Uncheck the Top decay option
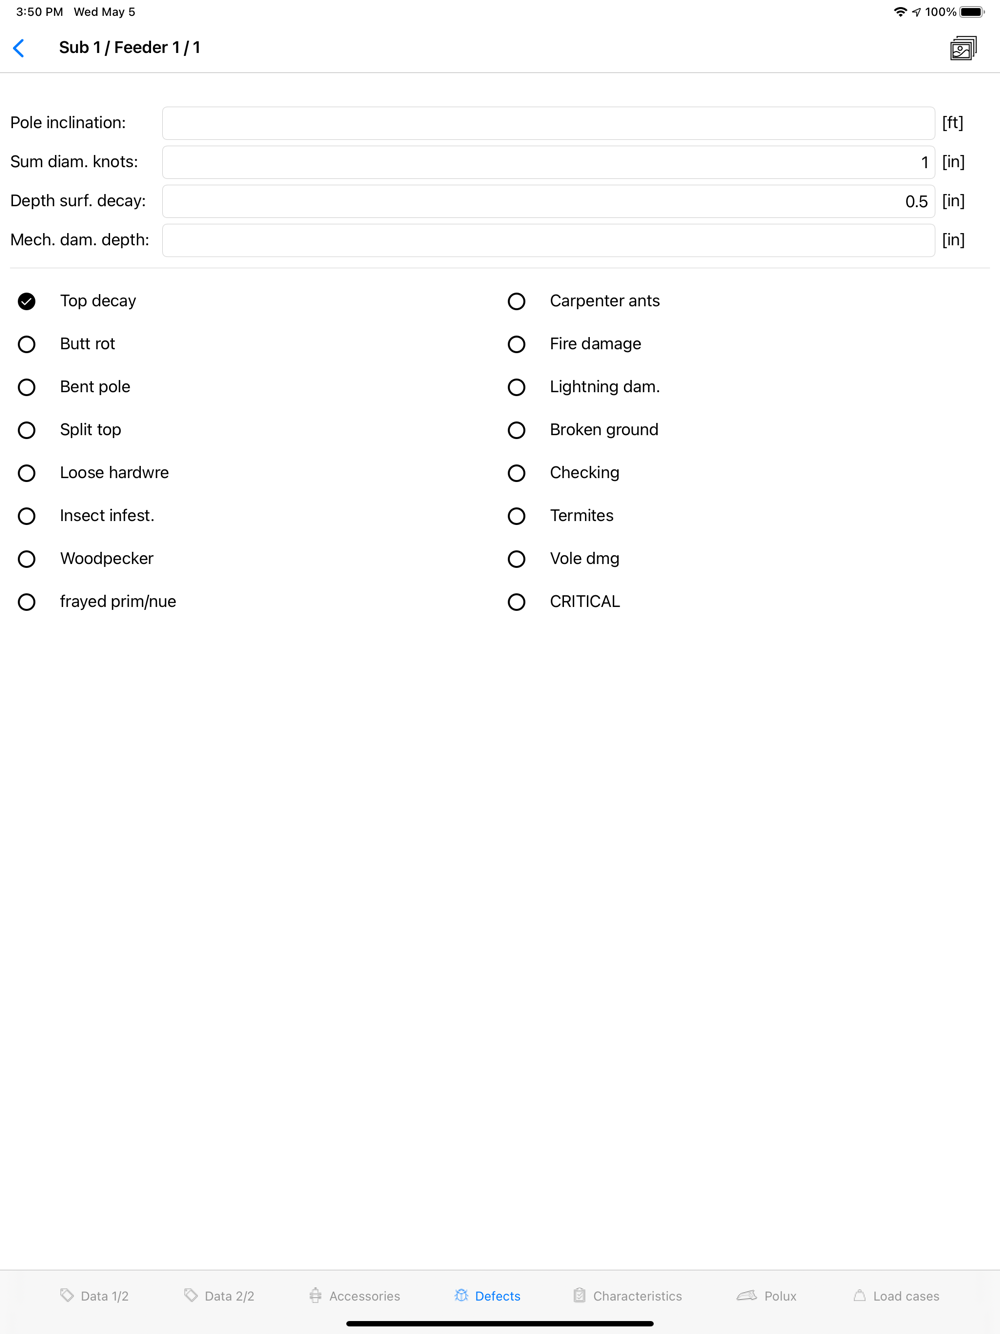The image size is (1000, 1334). point(27,301)
